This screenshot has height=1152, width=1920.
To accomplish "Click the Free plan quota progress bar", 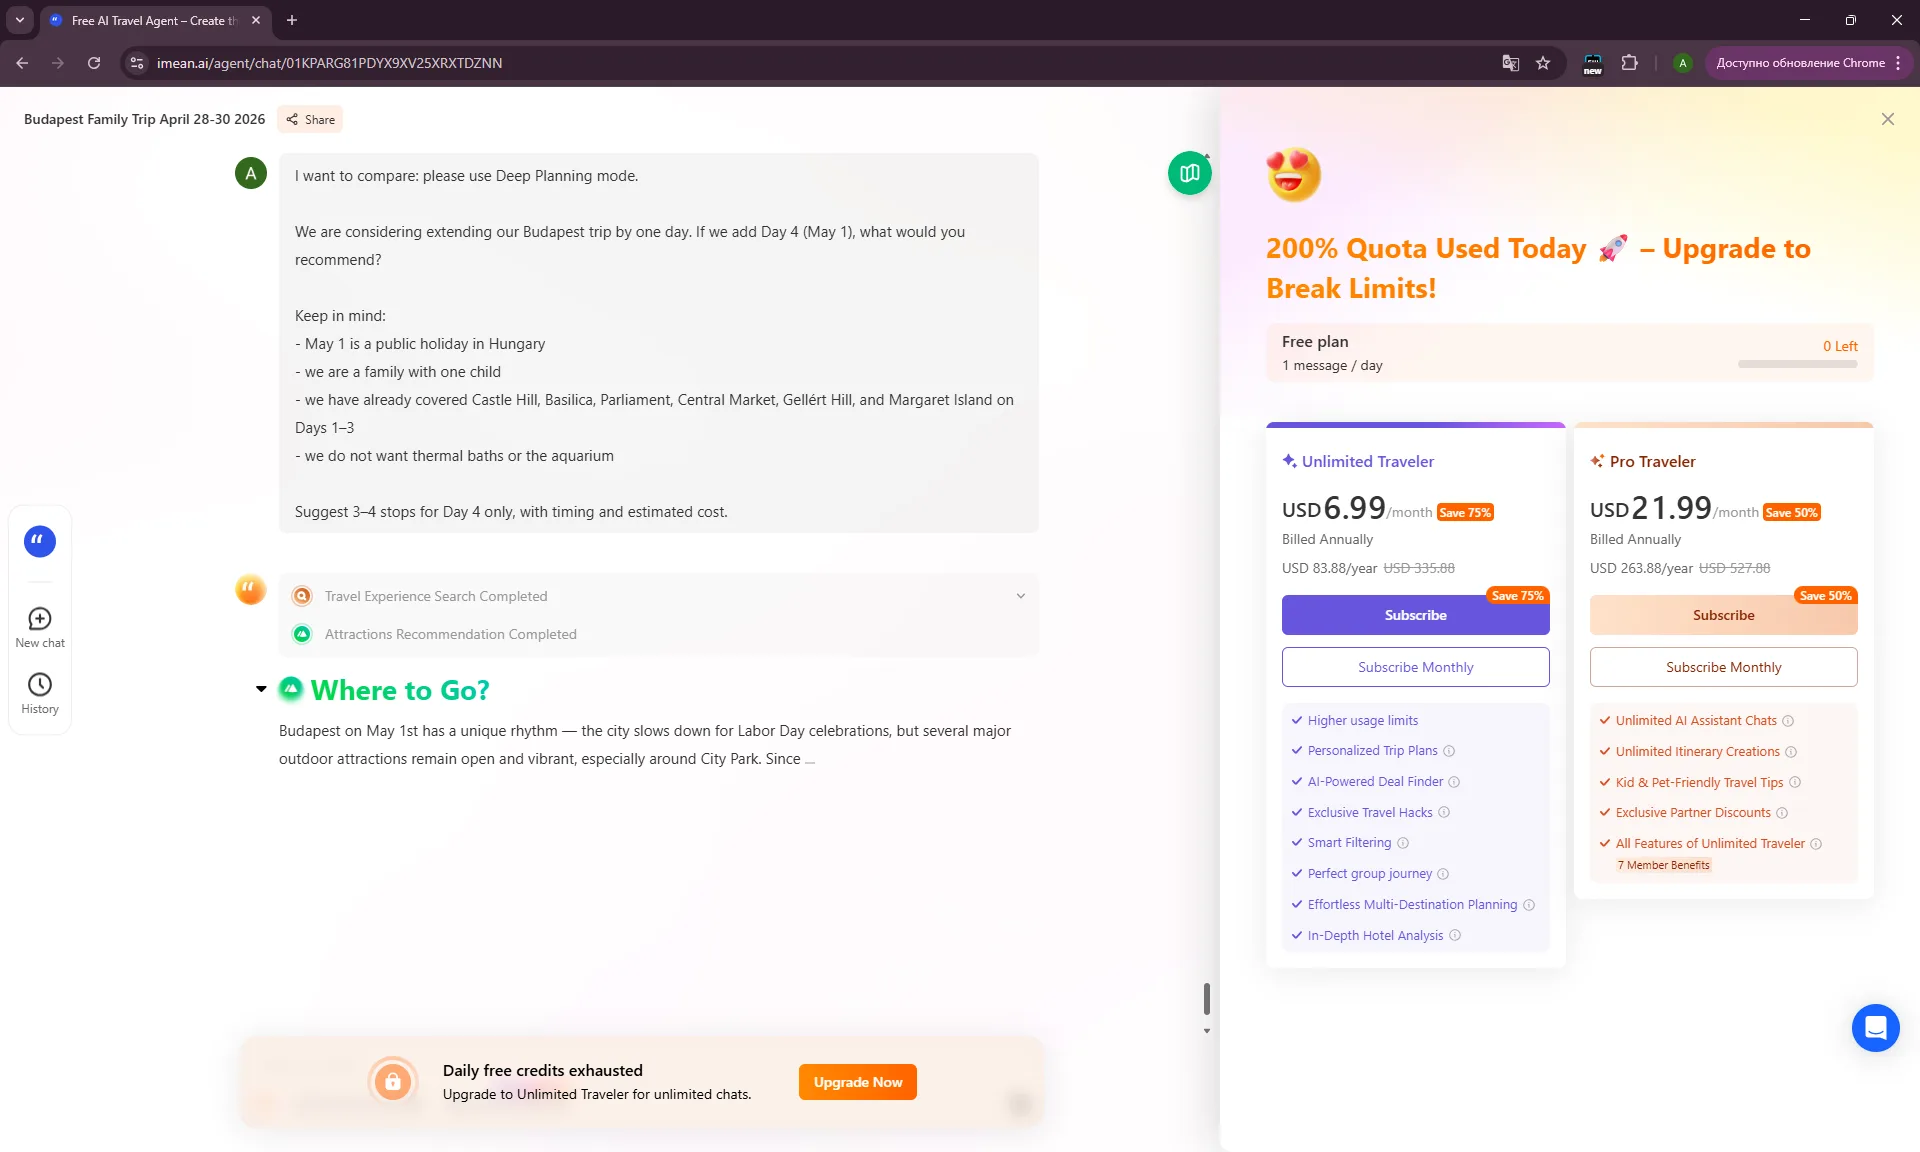I will pyautogui.click(x=1797, y=364).
